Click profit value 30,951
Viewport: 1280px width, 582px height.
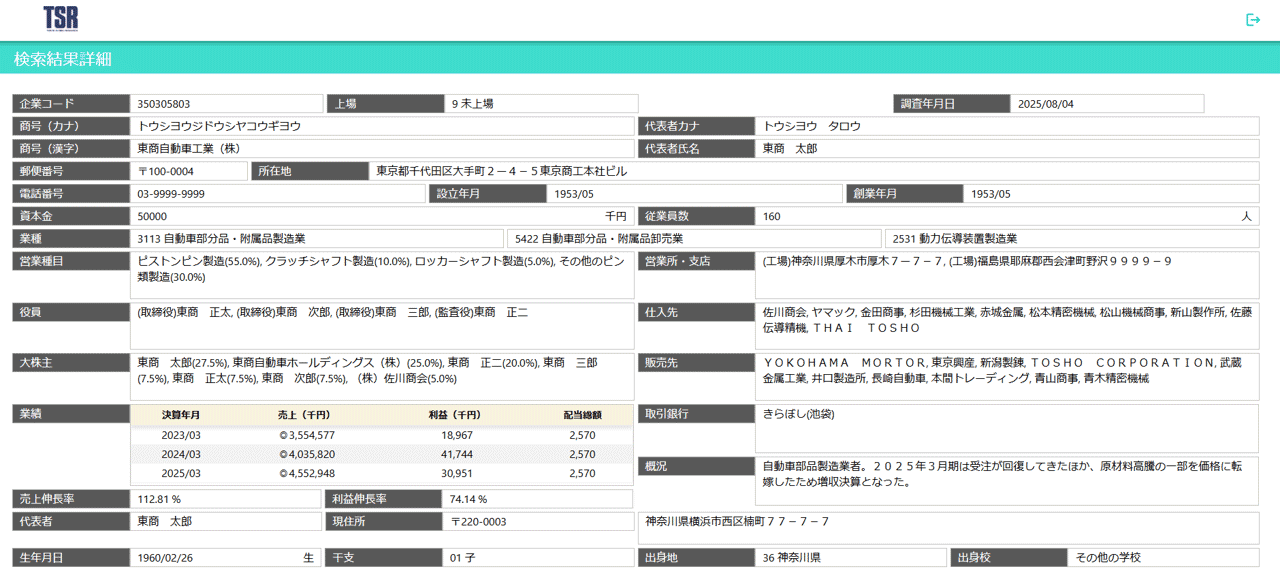(457, 473)
